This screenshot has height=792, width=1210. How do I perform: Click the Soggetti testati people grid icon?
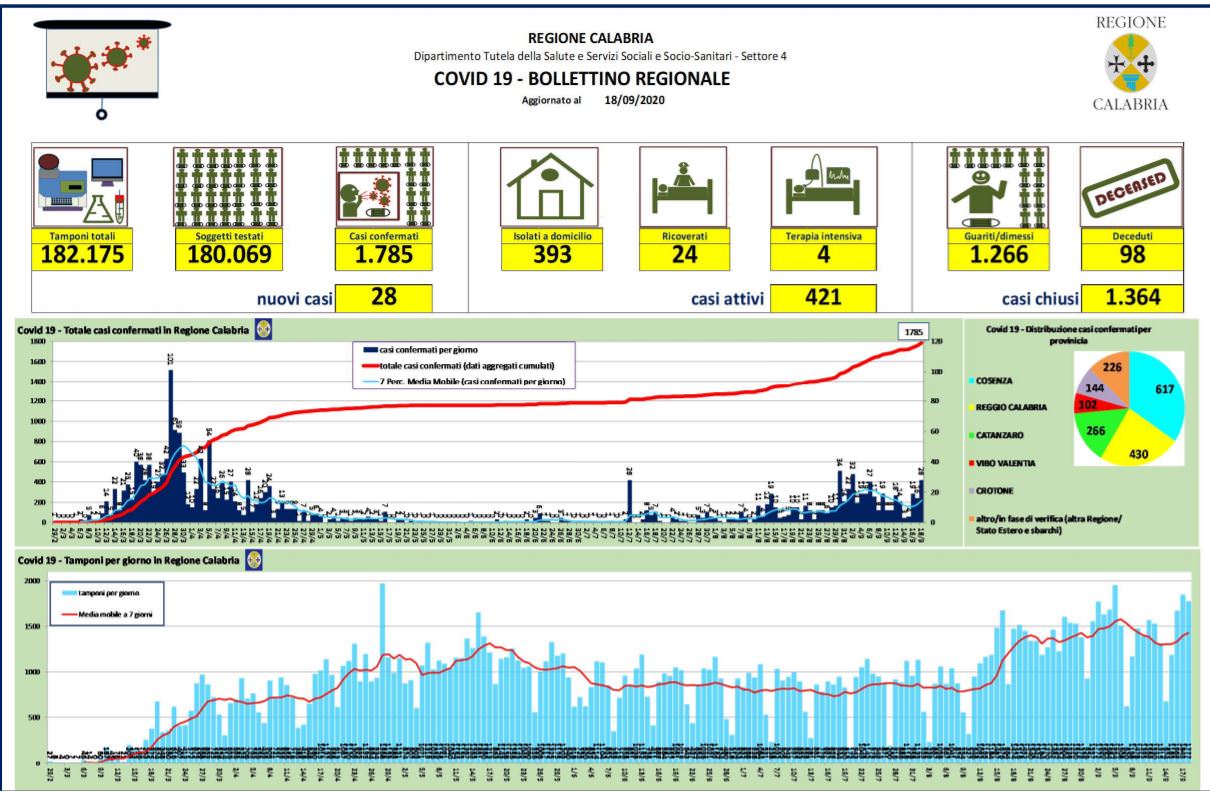point(228,188)
